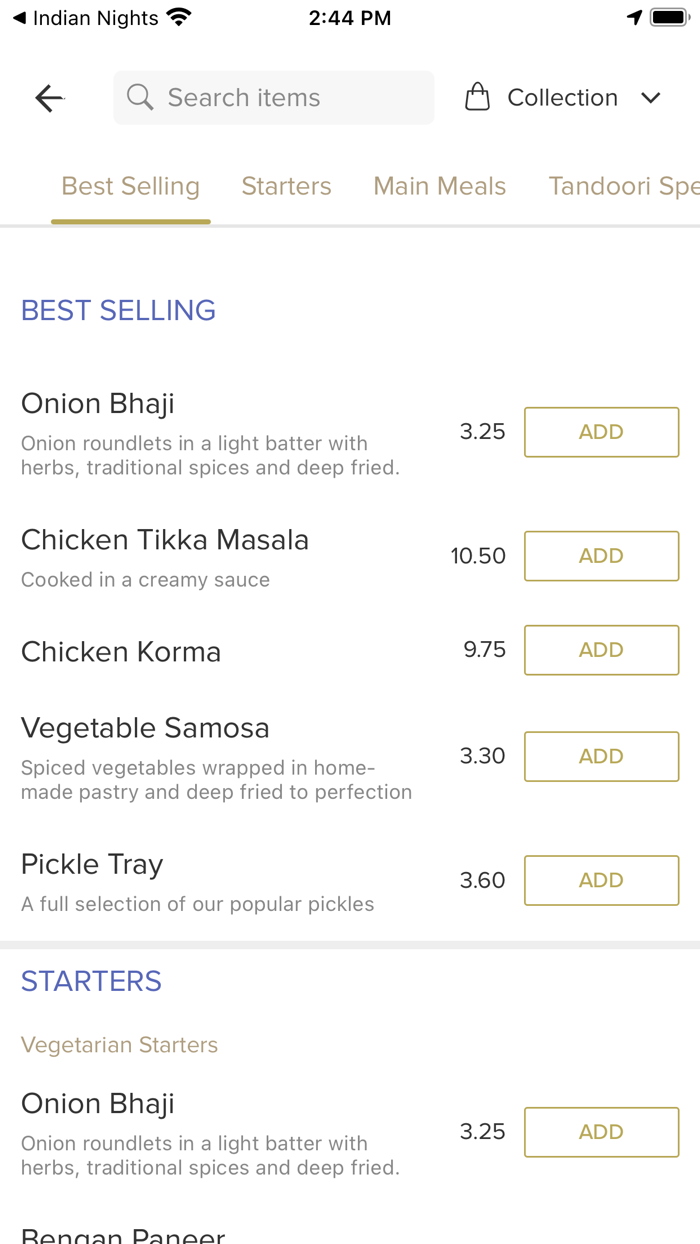Open the Main Meals tab
The height and width of the screenshot is (1244, 700).
coord(440,186)
